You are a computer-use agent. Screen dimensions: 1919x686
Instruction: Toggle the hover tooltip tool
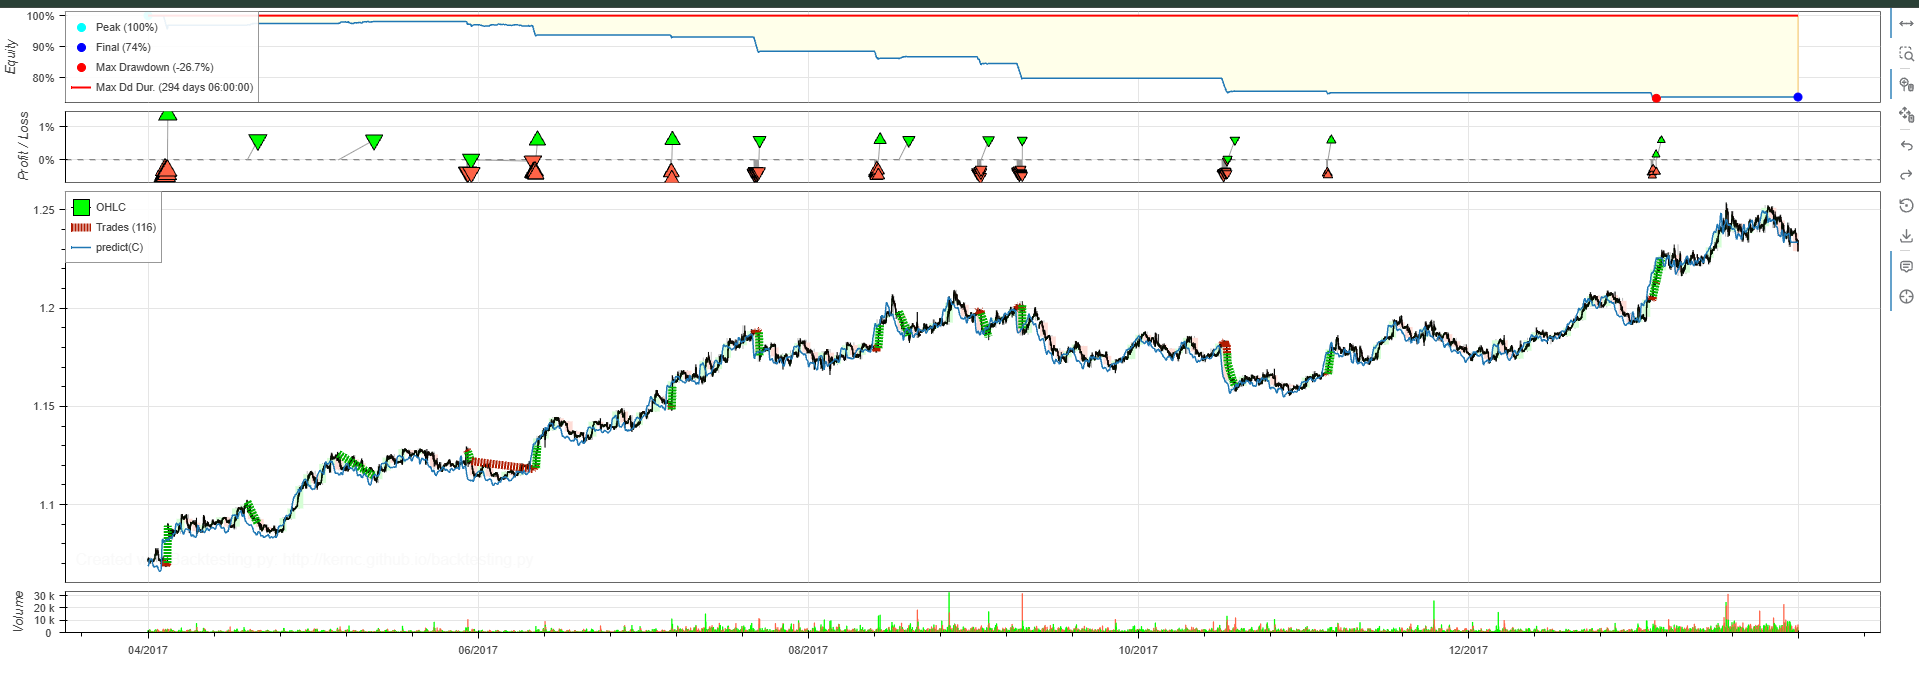point(1906,267)
